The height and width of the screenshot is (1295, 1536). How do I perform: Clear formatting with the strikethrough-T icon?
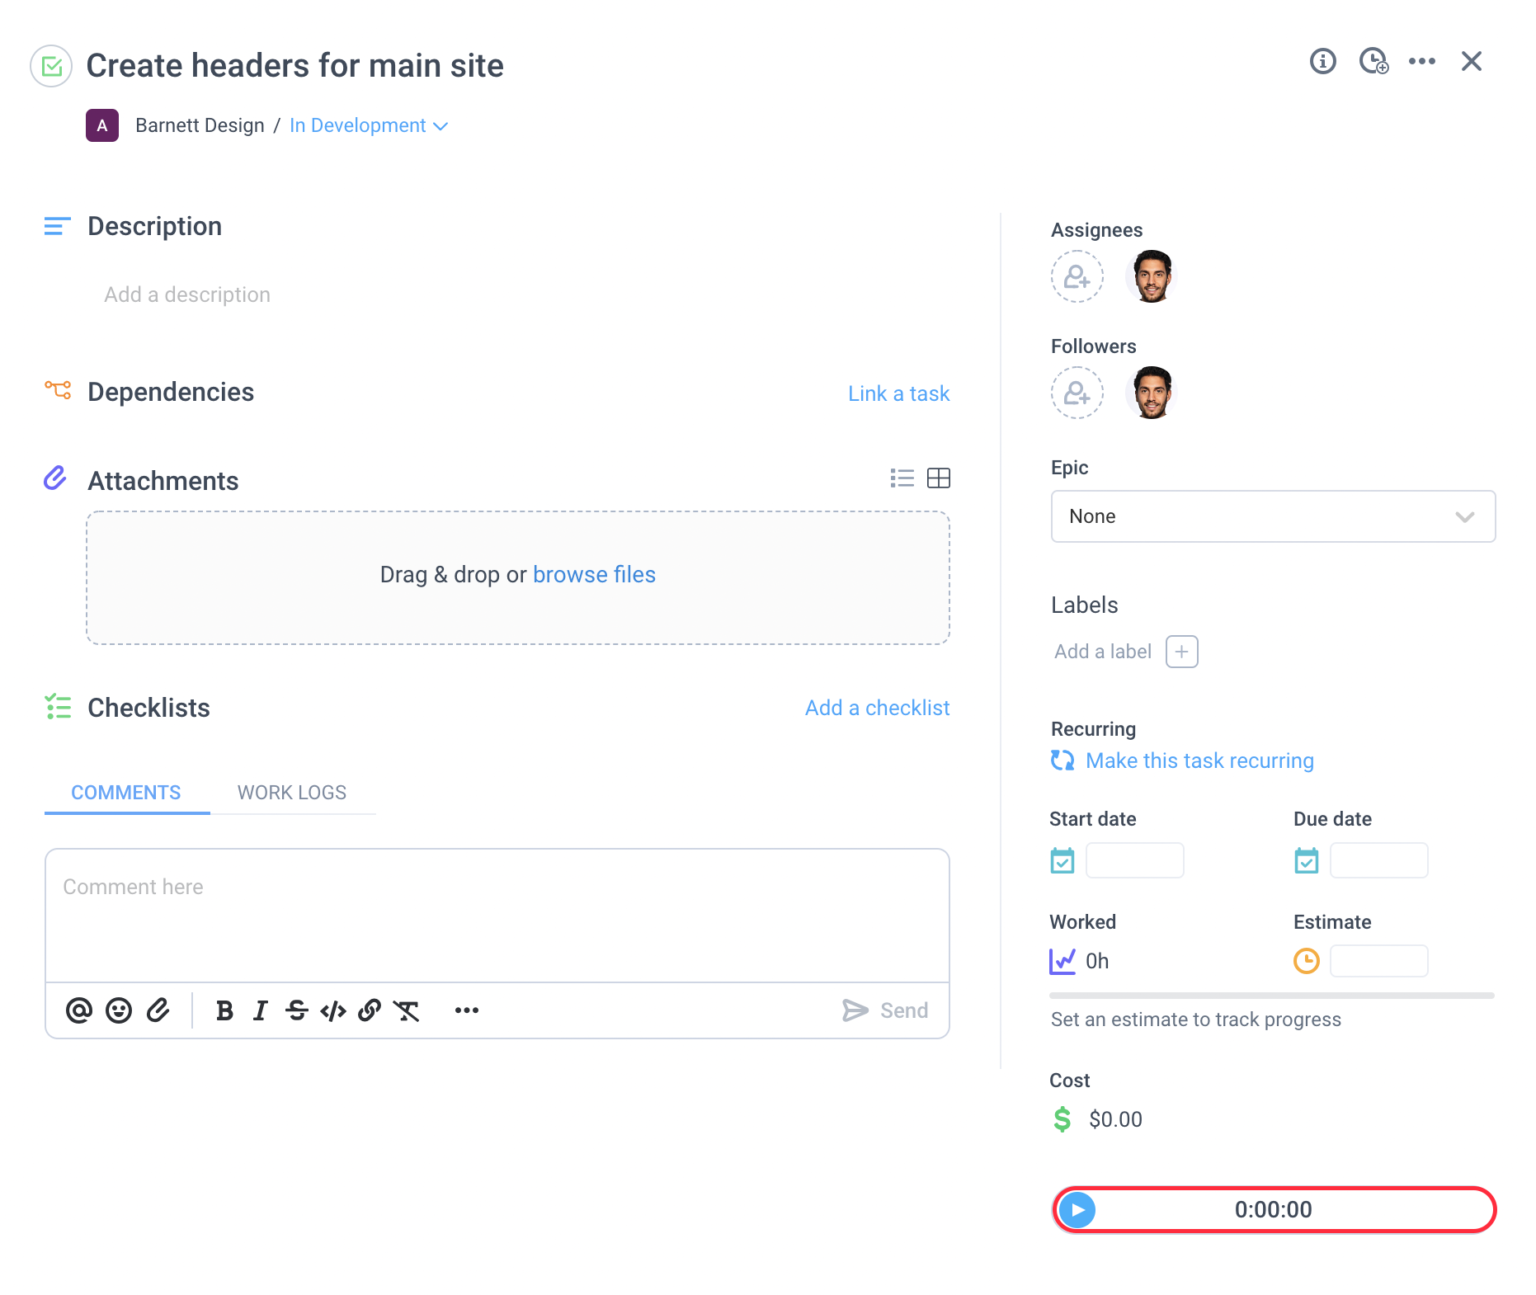pos(406,1011)
